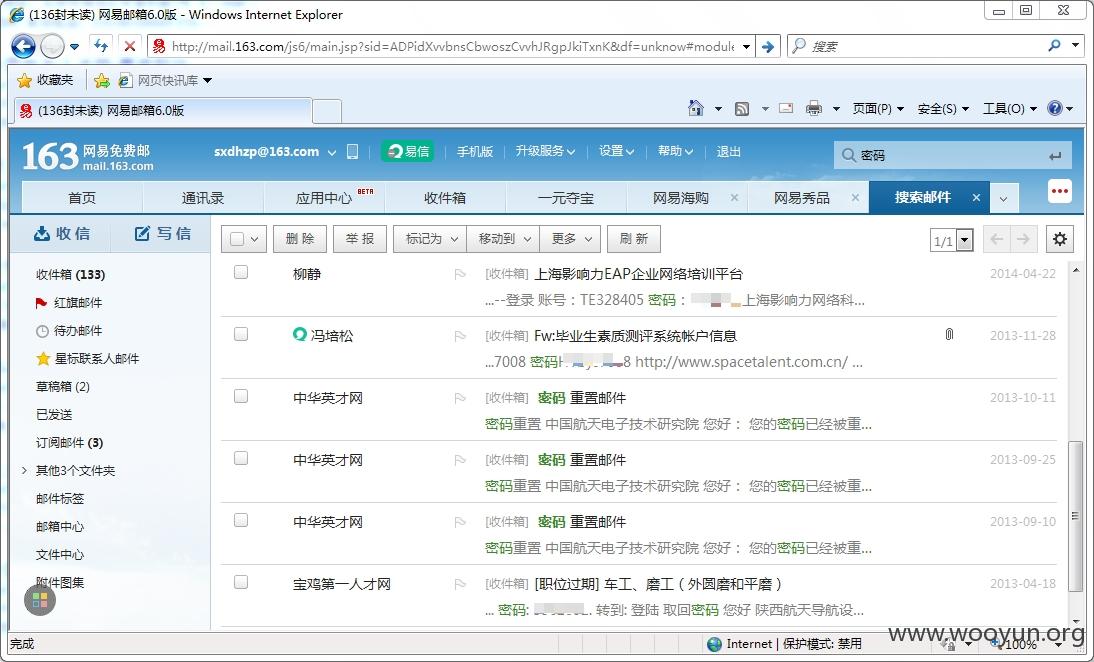Expand account dropdown next to sxdhzp@163.com
The image size is (1094, 662).
332,152
